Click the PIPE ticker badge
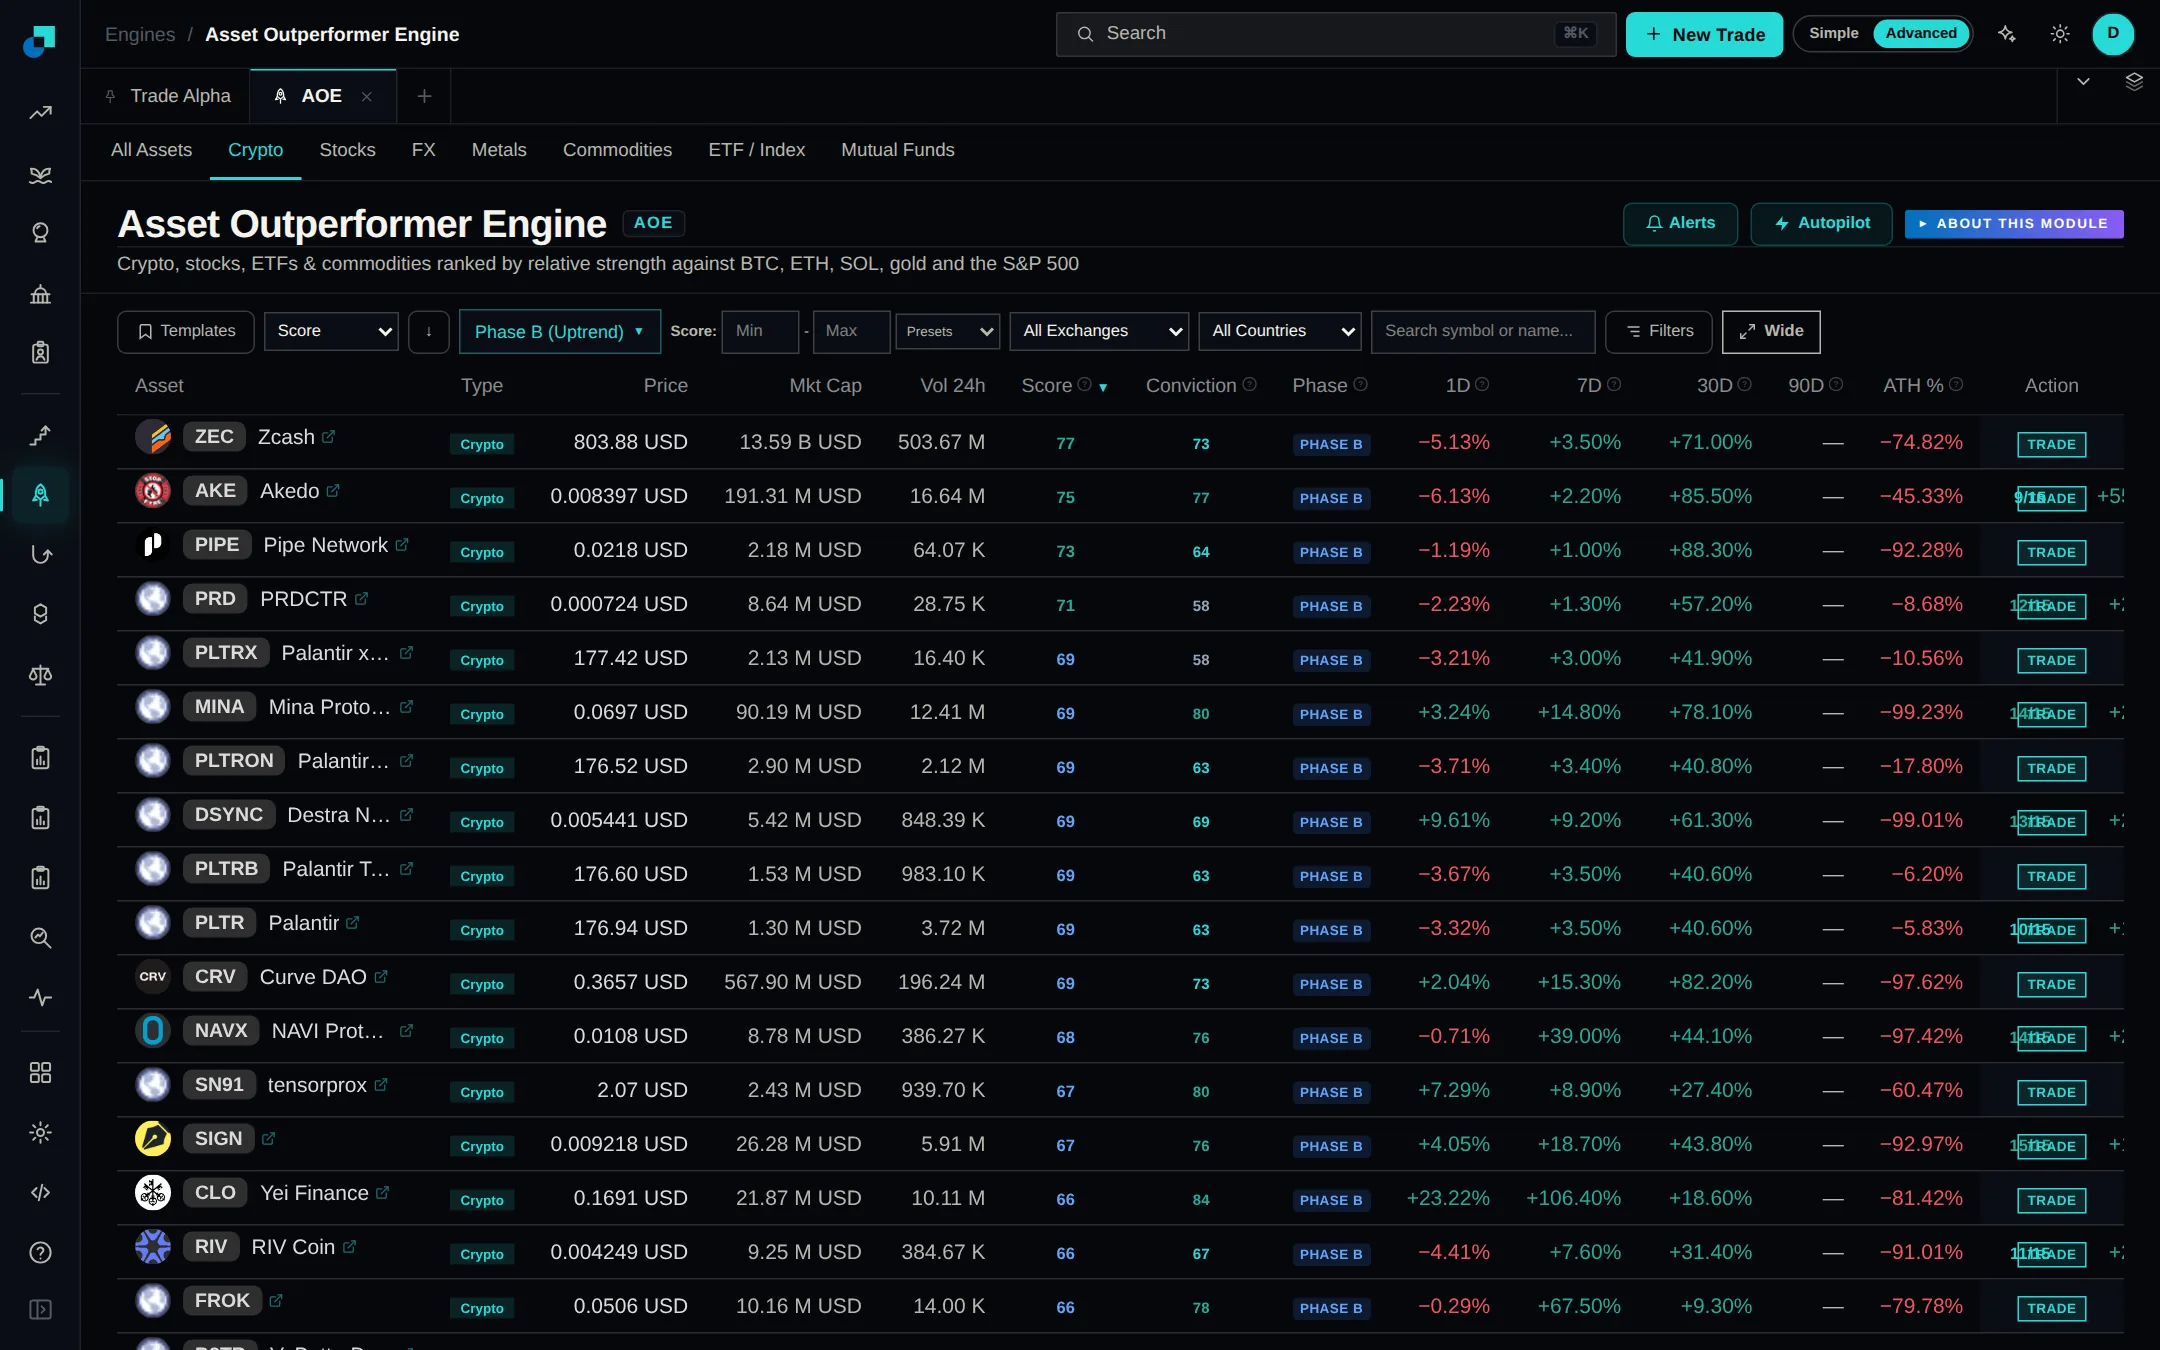Viewport: 2160px width, 1350px height. point(217,545)
